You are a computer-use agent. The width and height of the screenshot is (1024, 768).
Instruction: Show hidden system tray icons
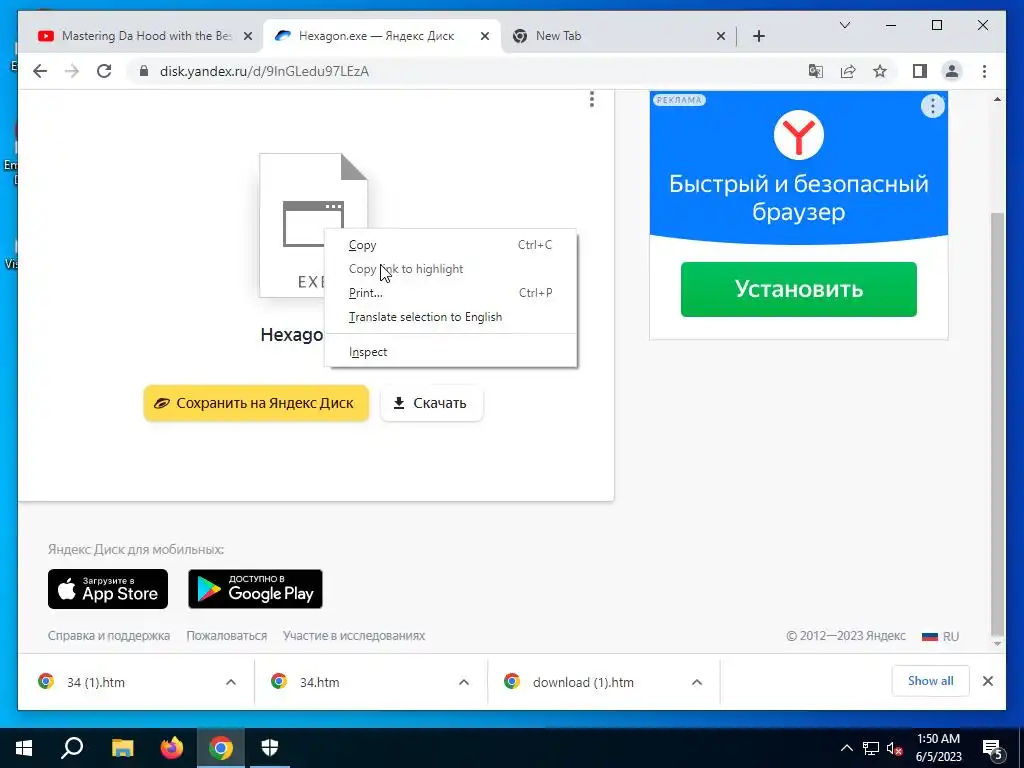tap(846, 748)
